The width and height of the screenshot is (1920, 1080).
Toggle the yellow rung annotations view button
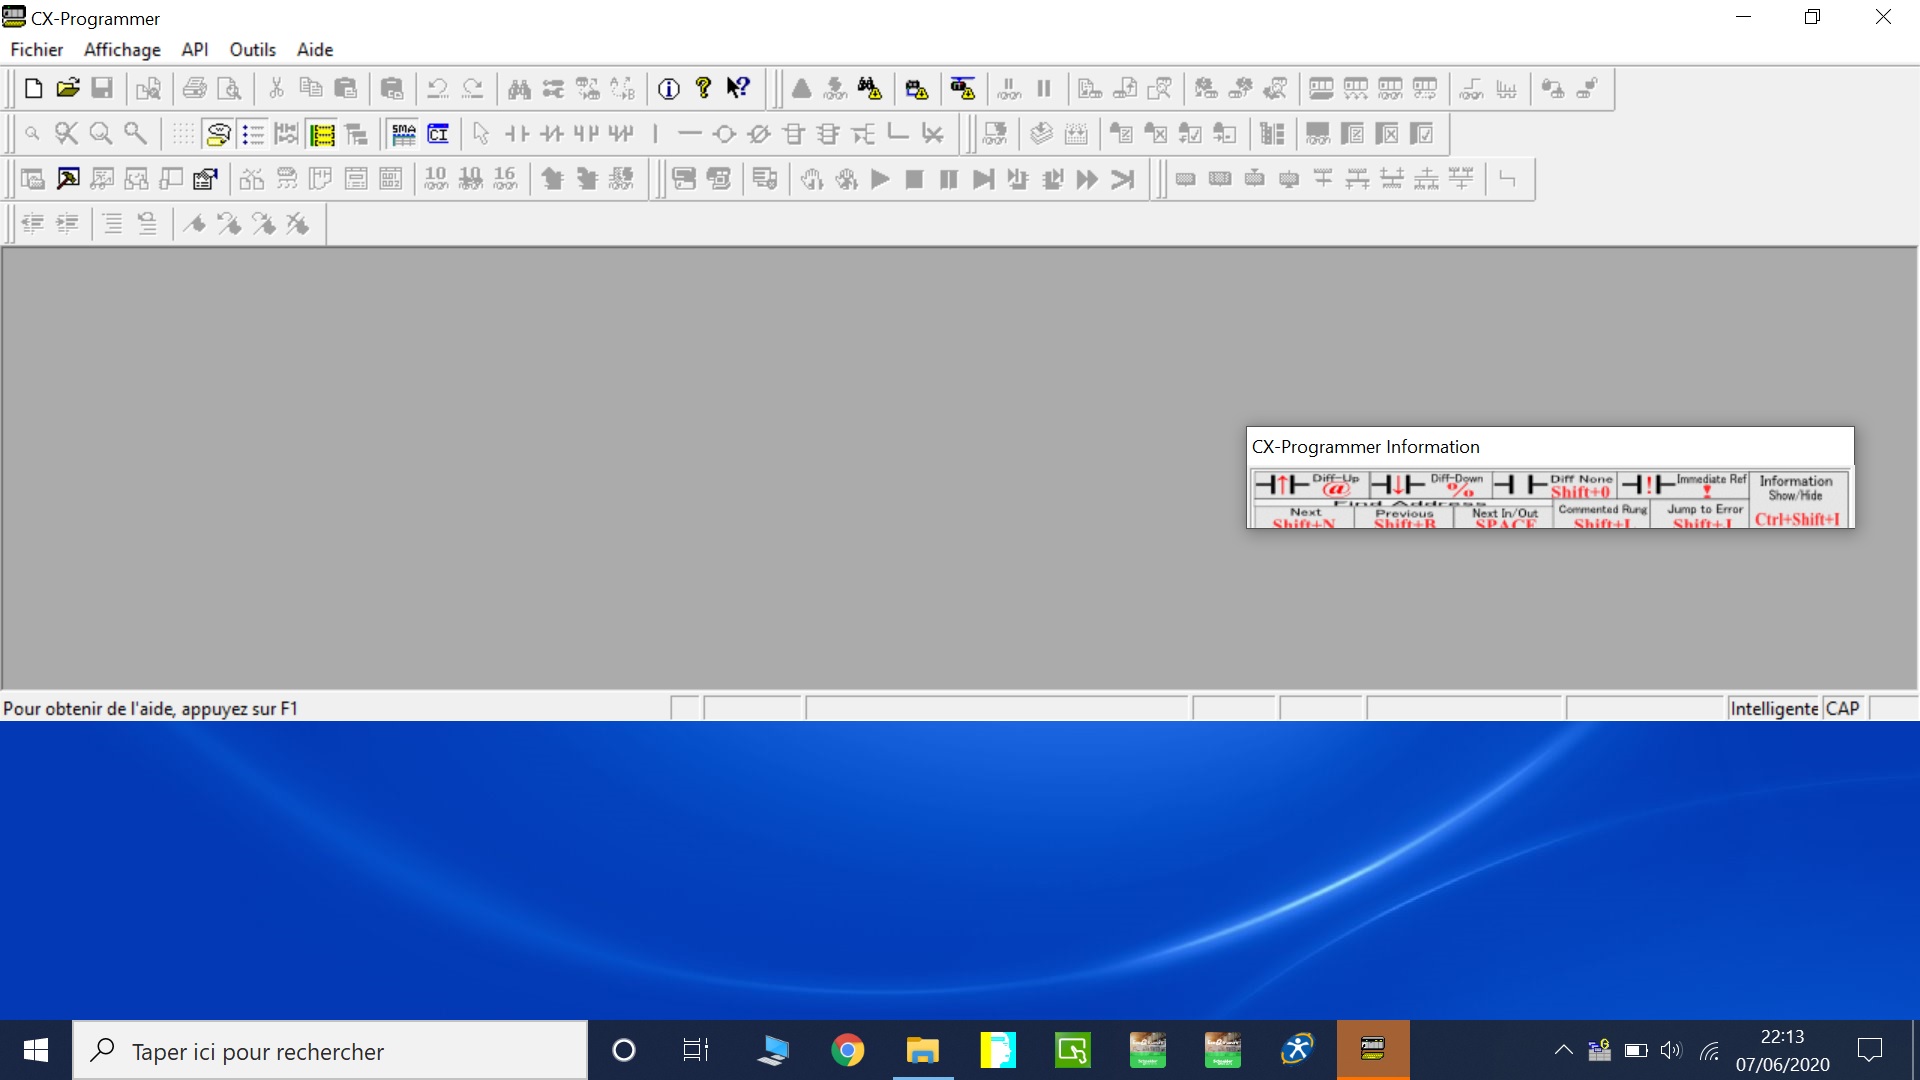coord(322,134)
